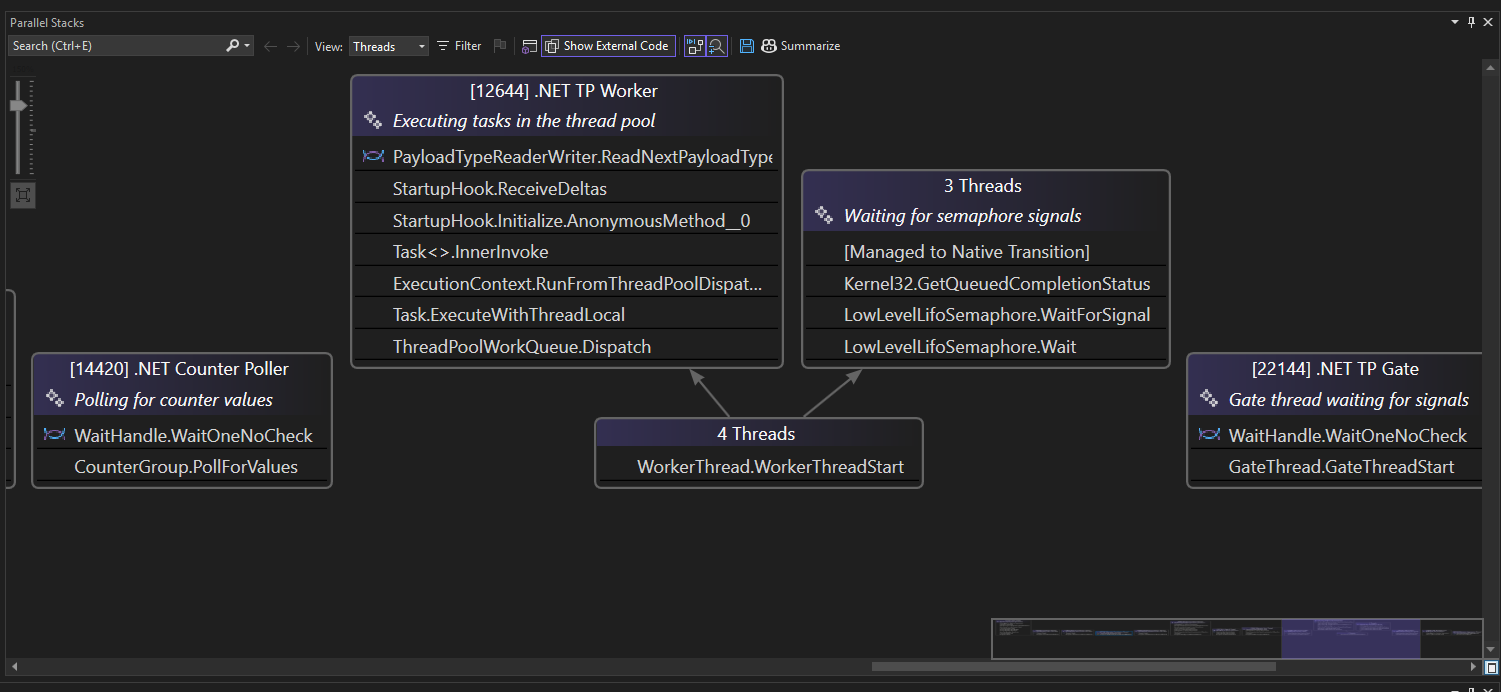
Task: Toggle Show External Code
Action: [608, 46]
